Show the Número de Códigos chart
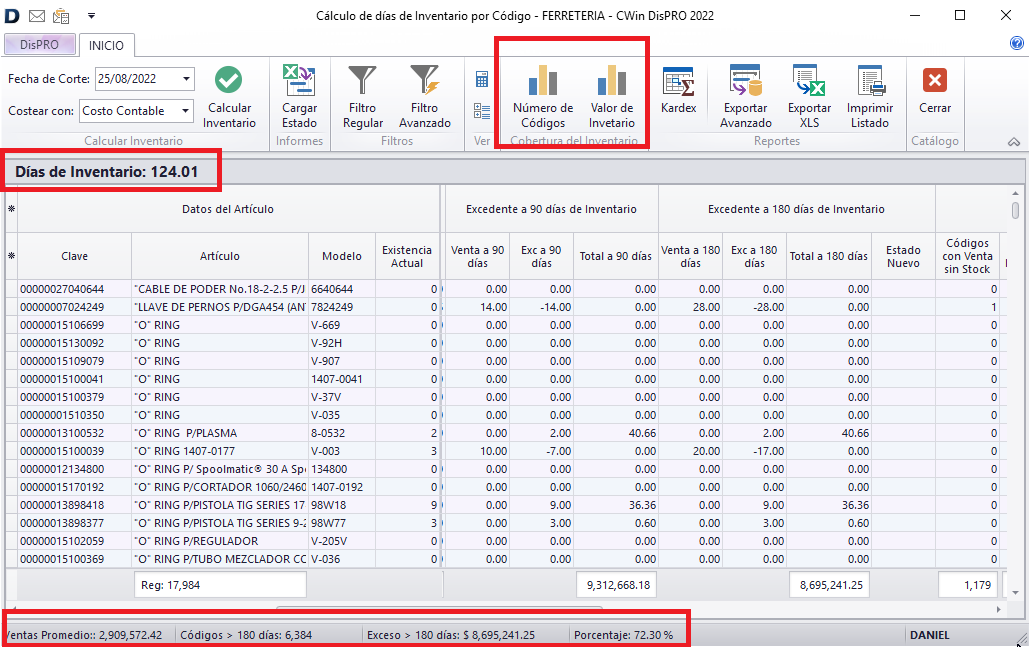 543,97
